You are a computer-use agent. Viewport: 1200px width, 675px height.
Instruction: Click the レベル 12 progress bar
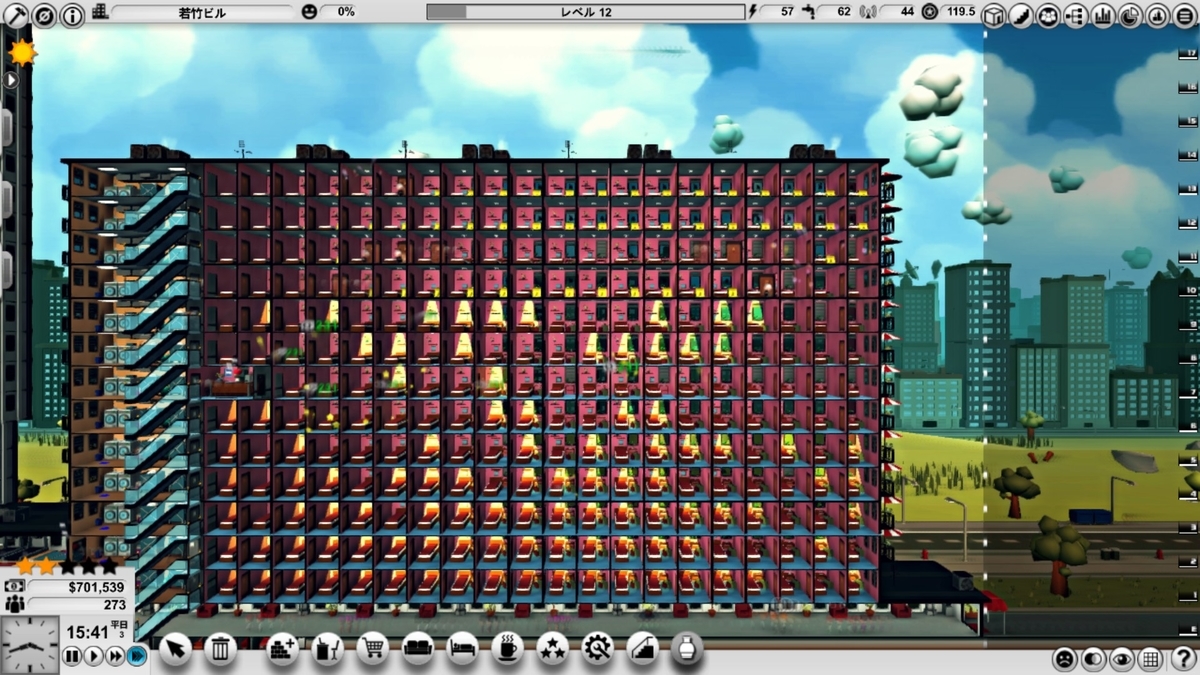point(586,12)
